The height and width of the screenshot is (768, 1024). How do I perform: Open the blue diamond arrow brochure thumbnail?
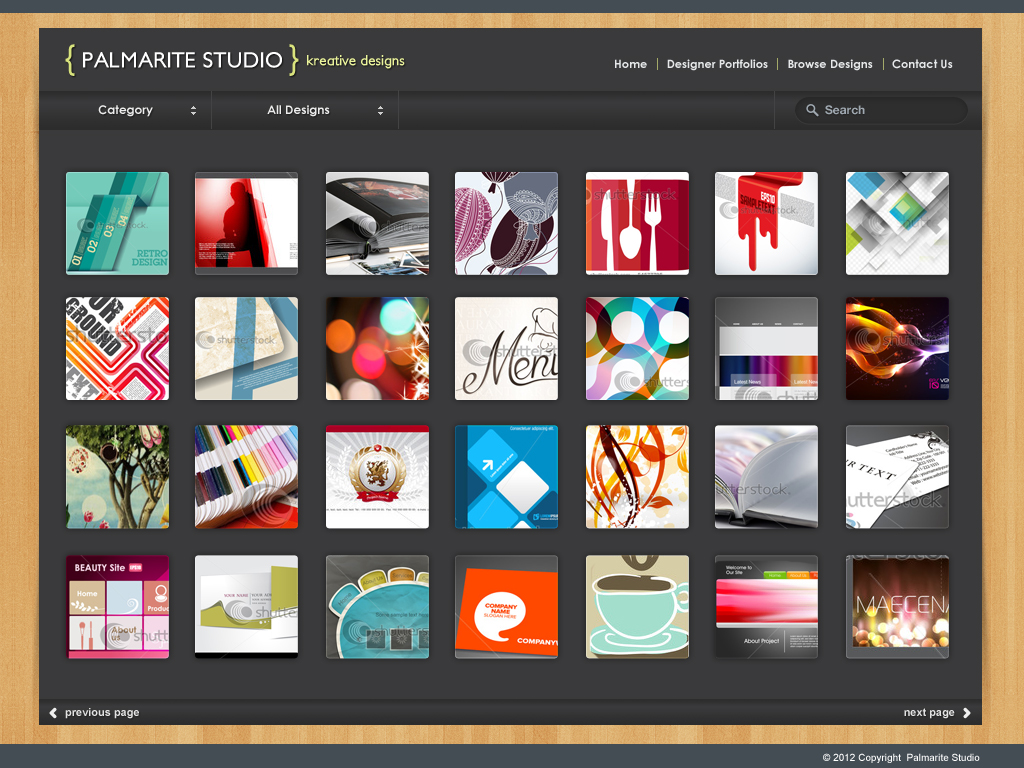(x=506, y=477)
